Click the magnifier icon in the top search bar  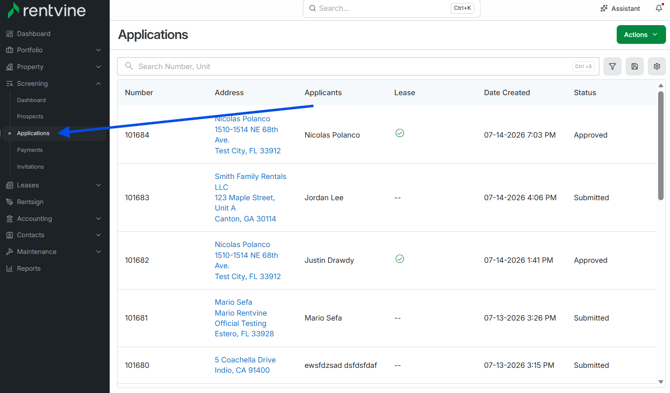click(312, 8)
